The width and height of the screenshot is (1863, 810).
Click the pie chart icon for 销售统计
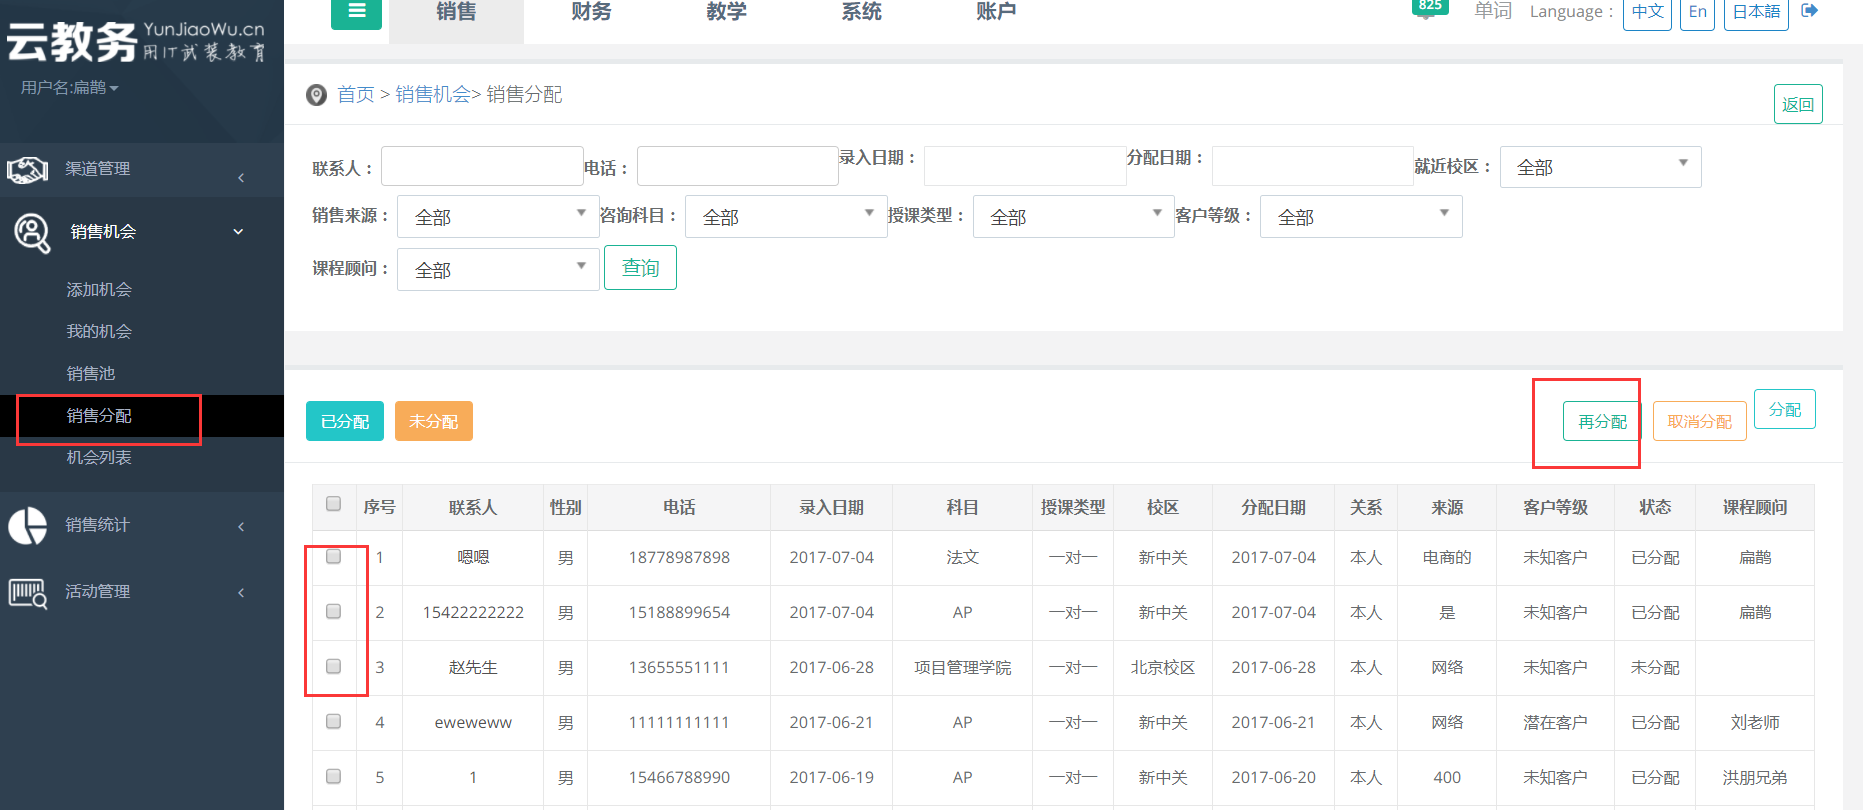coord(28,525)
